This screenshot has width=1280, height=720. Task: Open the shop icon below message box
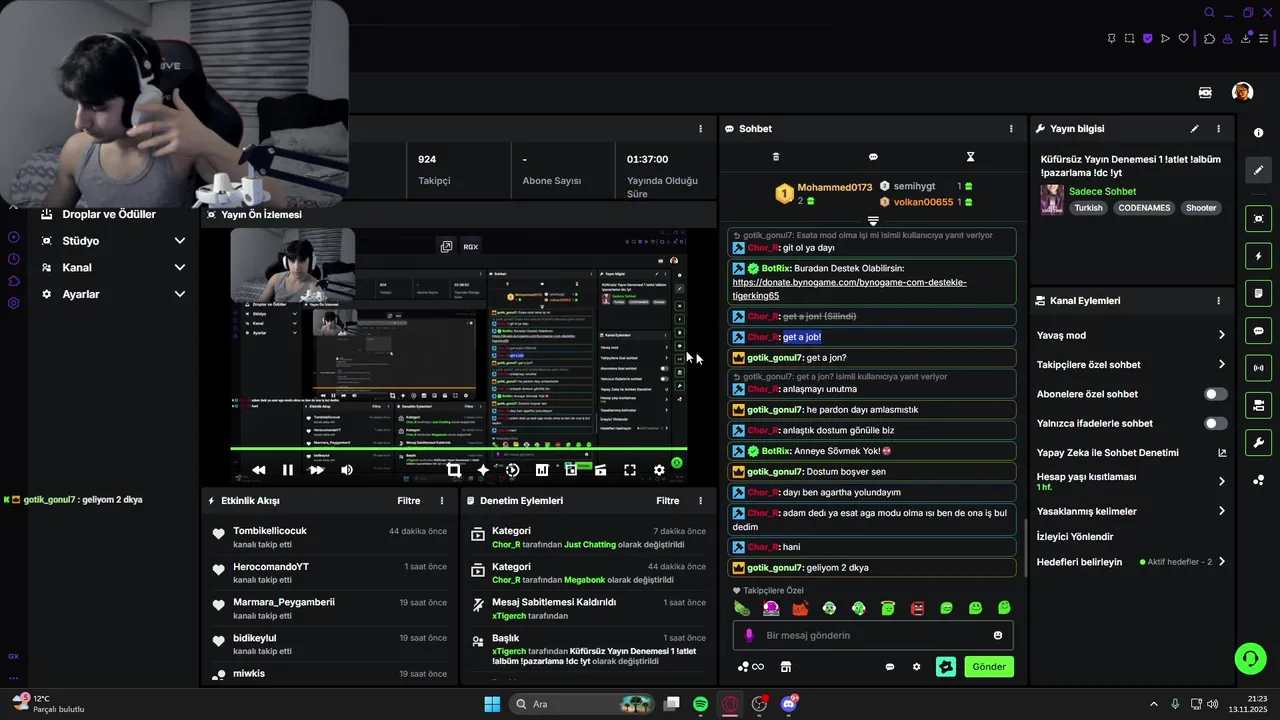pyautogui.click(x=786, y=667)
